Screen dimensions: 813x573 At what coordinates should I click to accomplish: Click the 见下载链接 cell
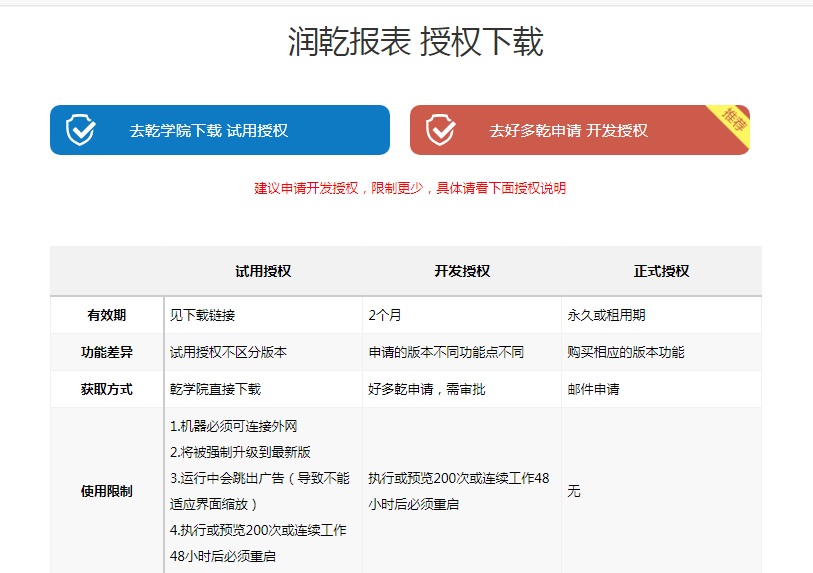pos(203,315)
